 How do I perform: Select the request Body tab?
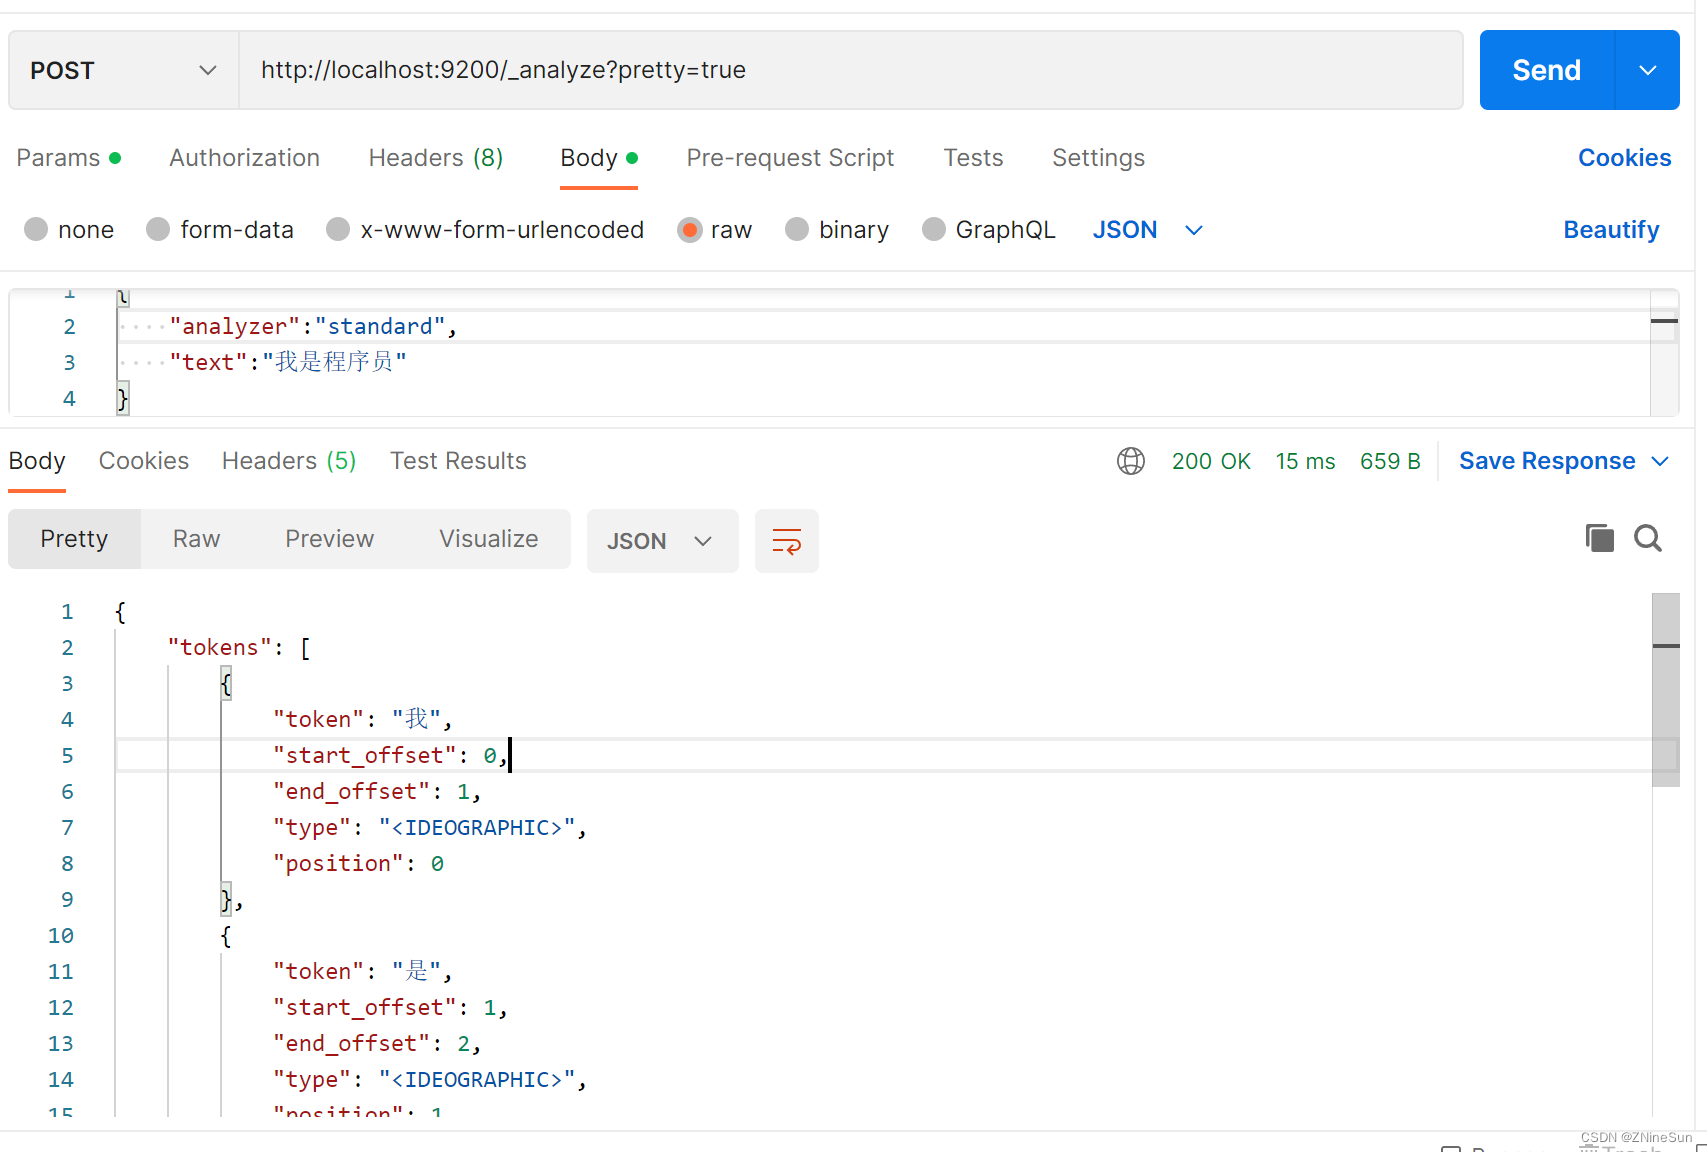pyautogui.click(x=599, y=158)
